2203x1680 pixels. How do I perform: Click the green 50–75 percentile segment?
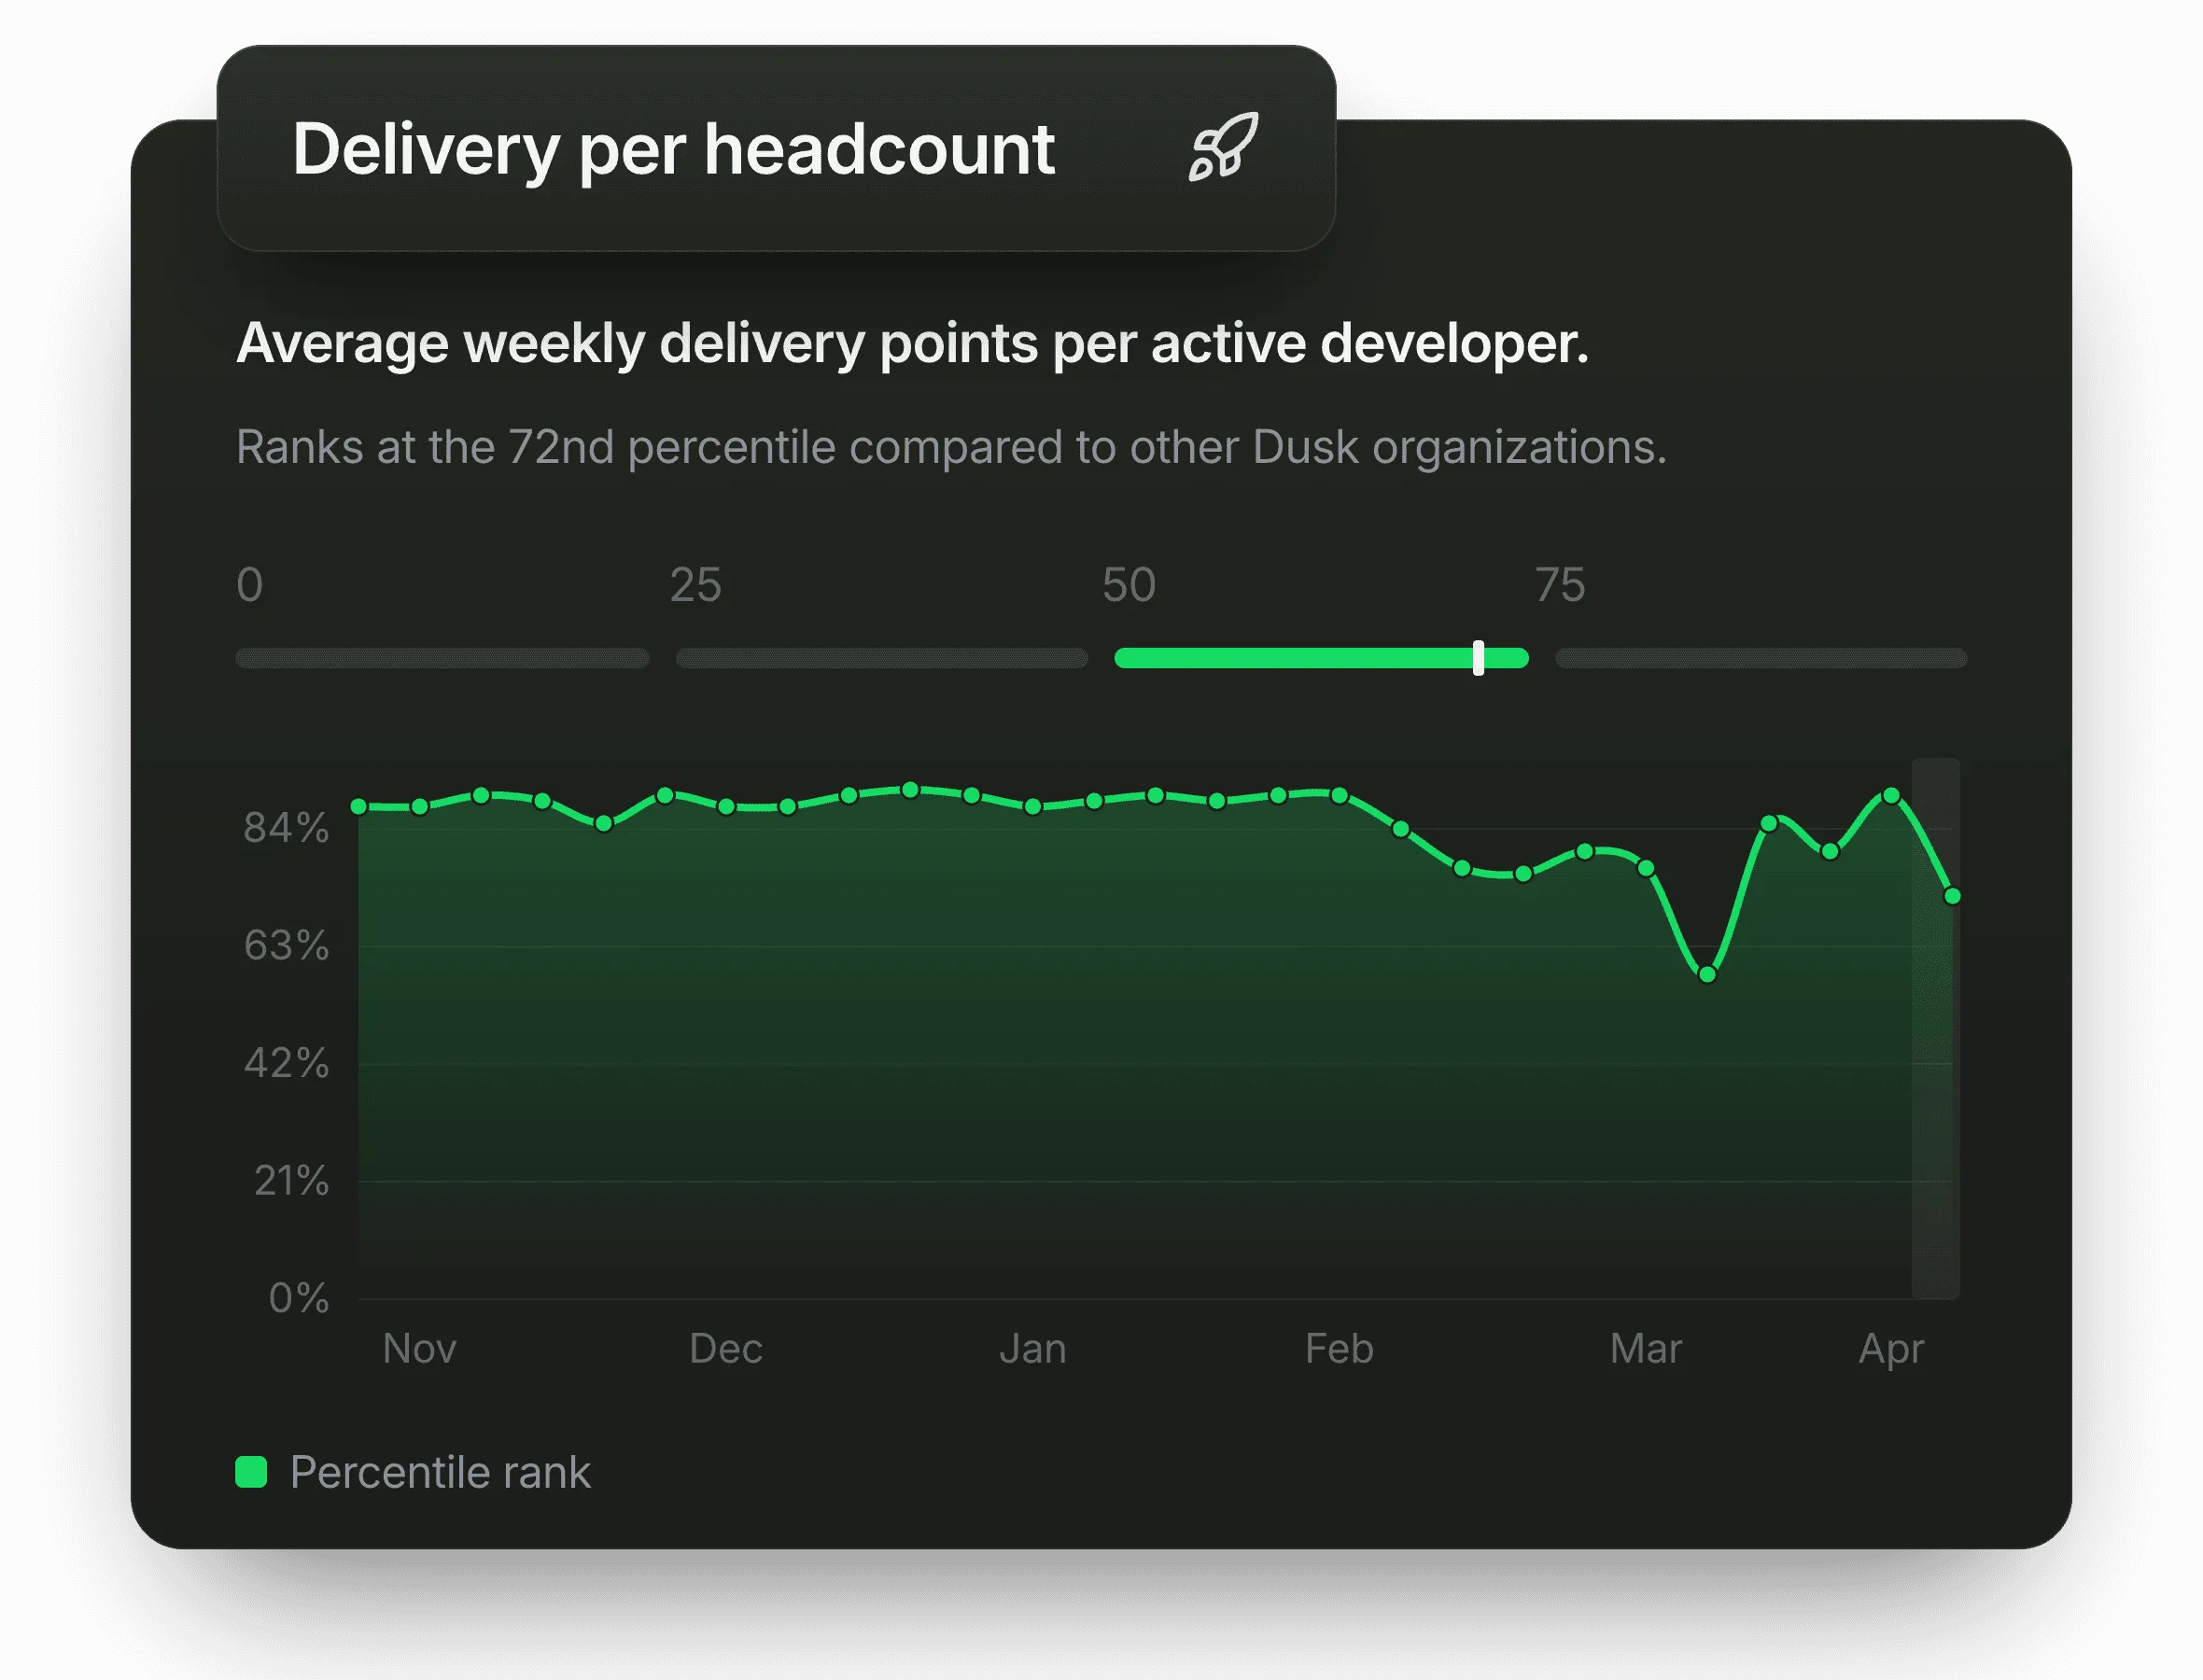point(1321,658)
